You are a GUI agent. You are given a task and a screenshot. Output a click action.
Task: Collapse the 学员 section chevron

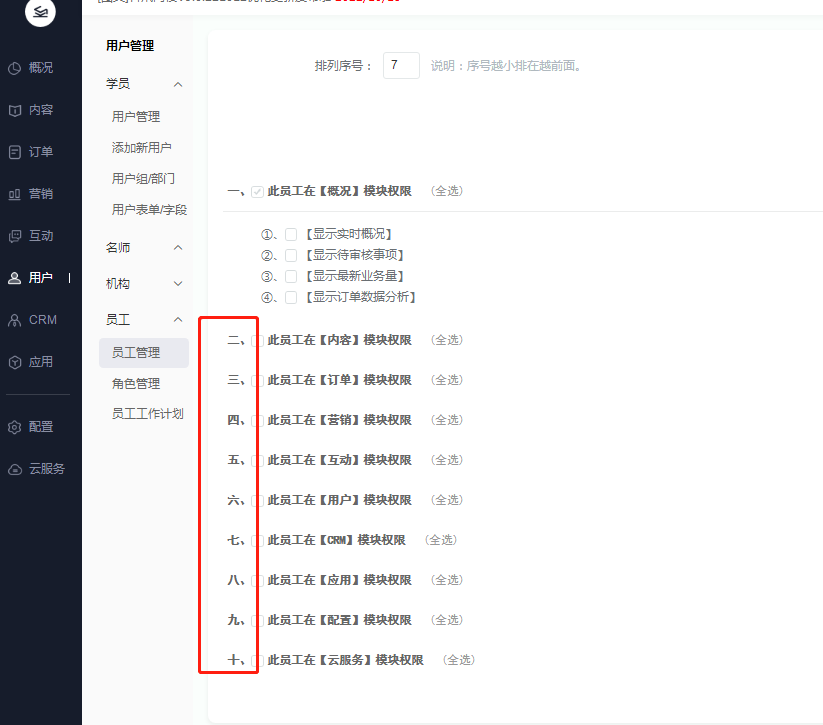178,85
